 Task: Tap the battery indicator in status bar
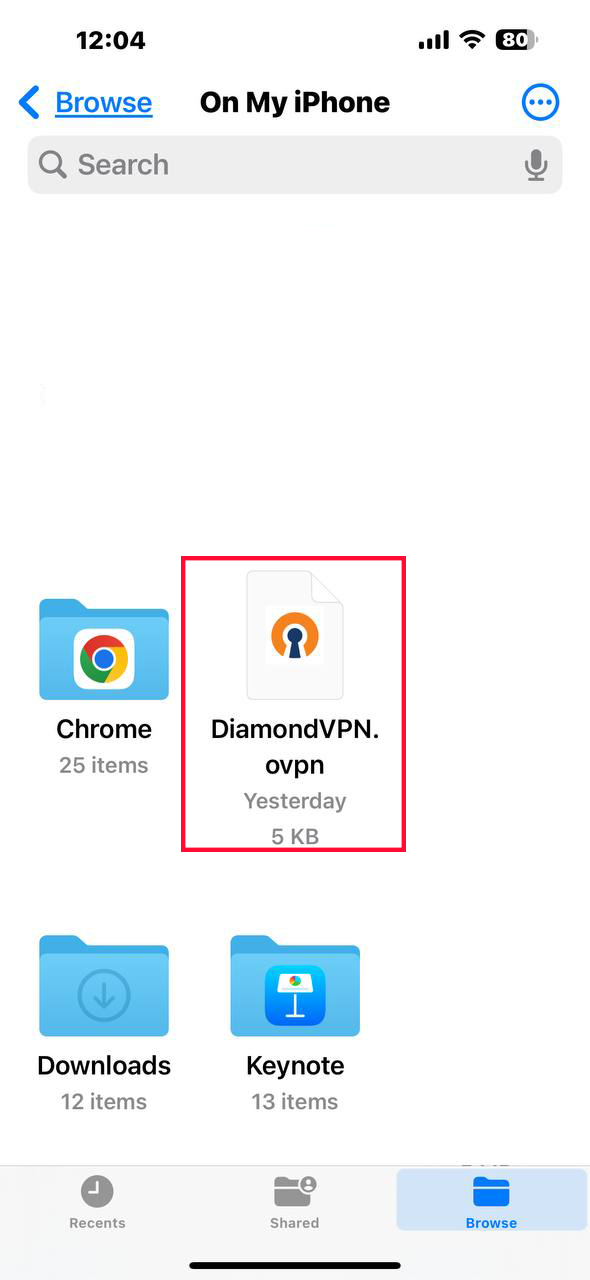coord(516,40)
